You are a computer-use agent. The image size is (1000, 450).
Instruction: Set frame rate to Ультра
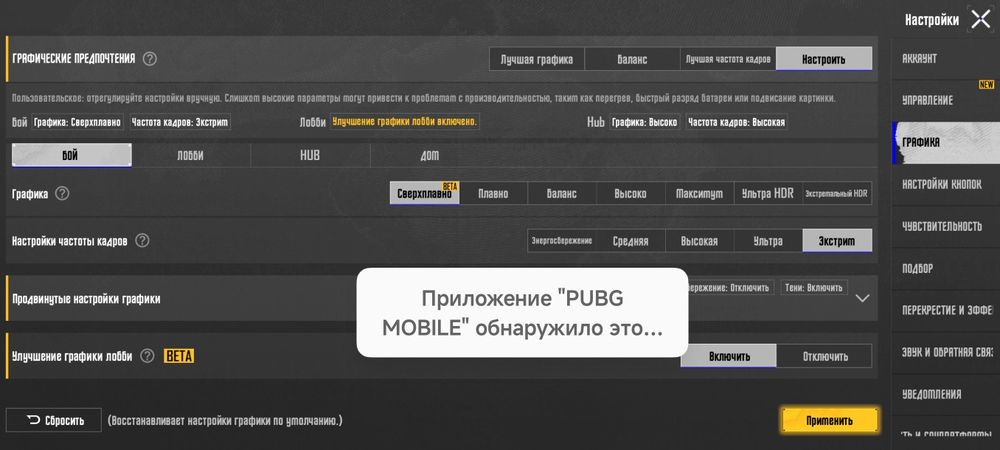[768, 241]
